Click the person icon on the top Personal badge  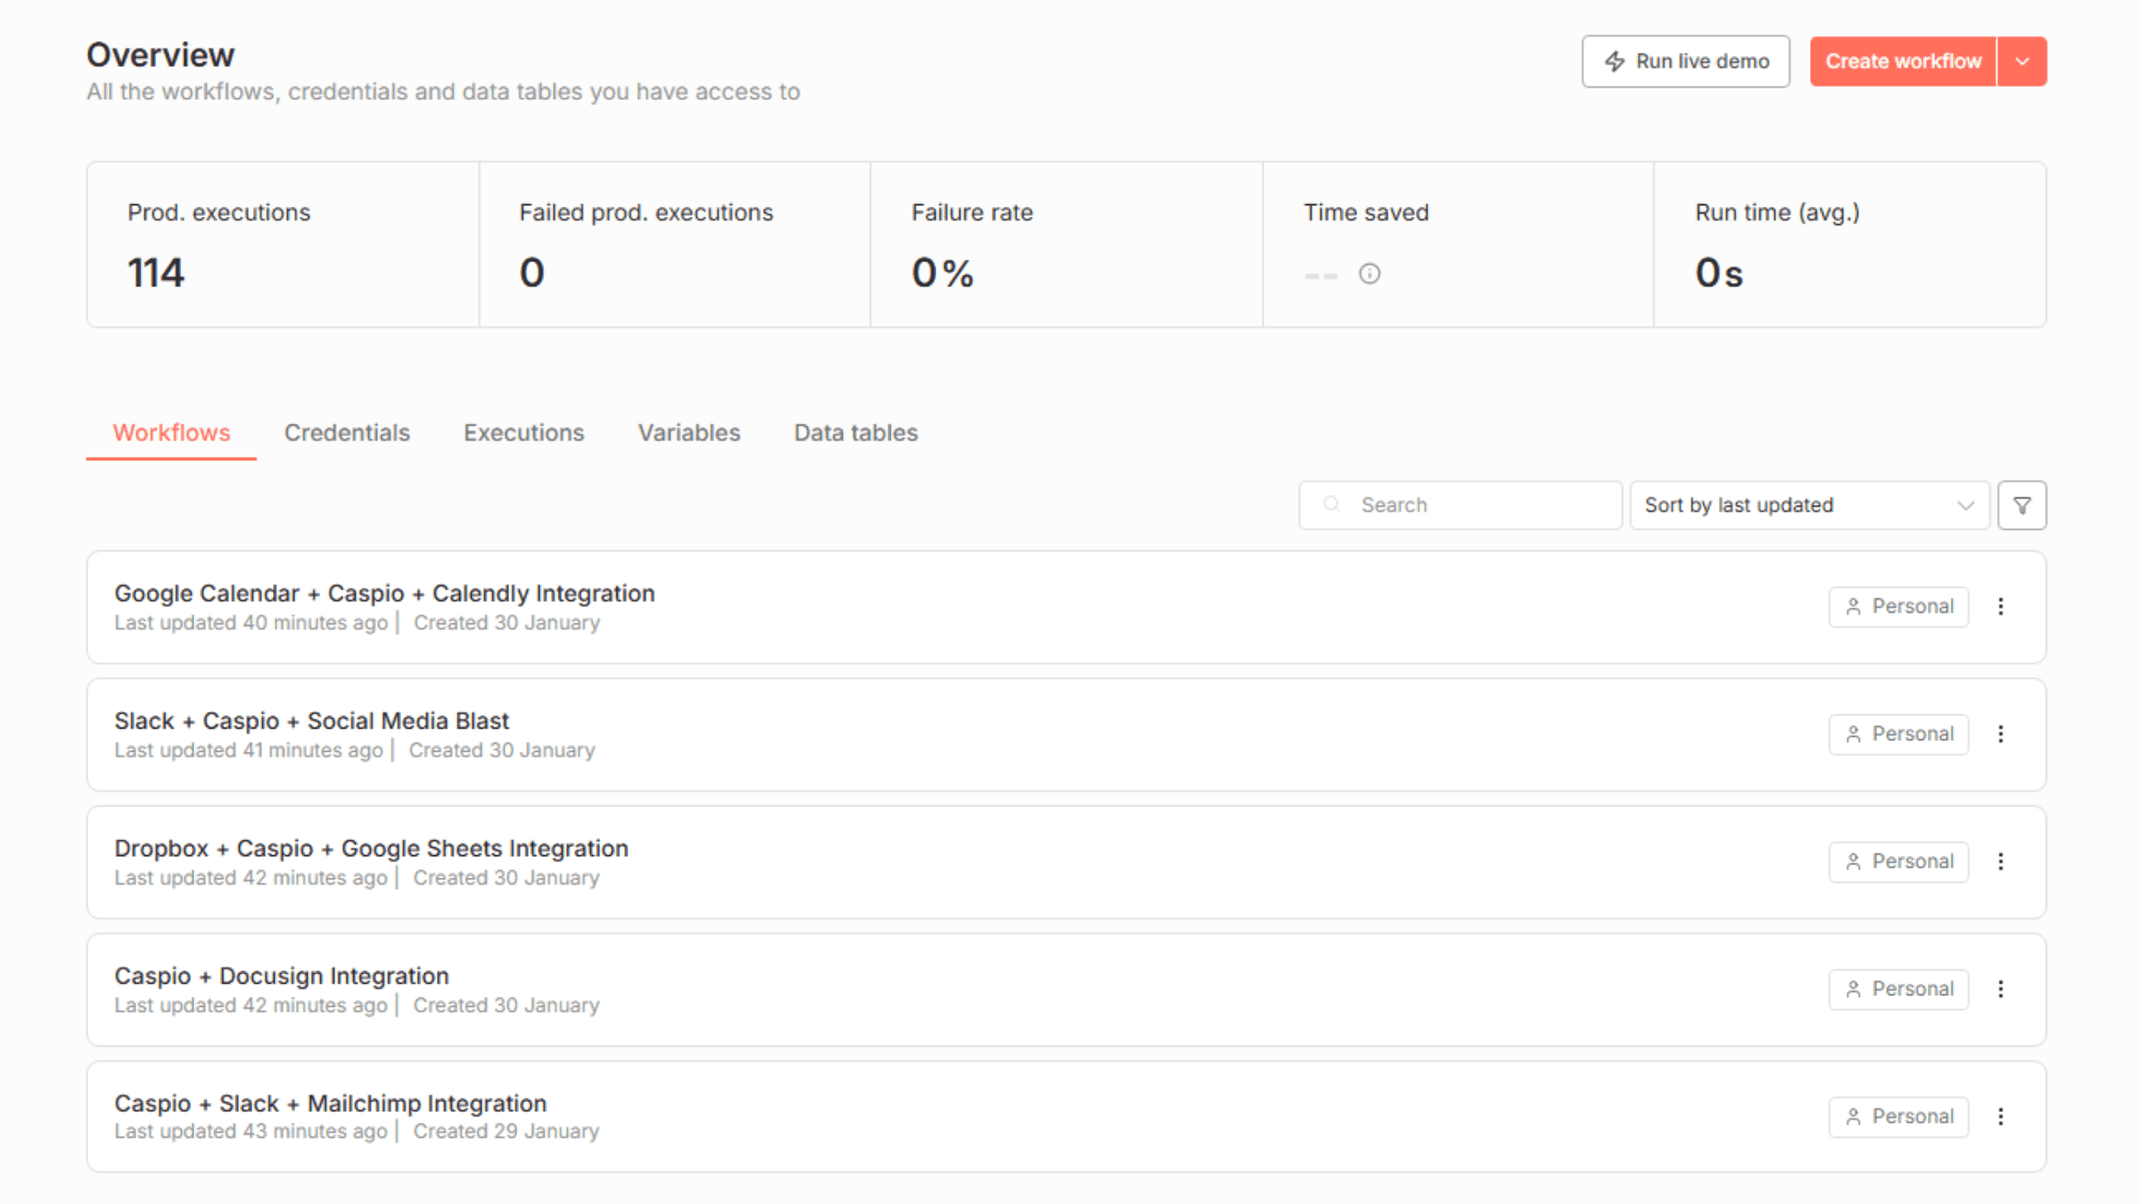[1854, 606]
